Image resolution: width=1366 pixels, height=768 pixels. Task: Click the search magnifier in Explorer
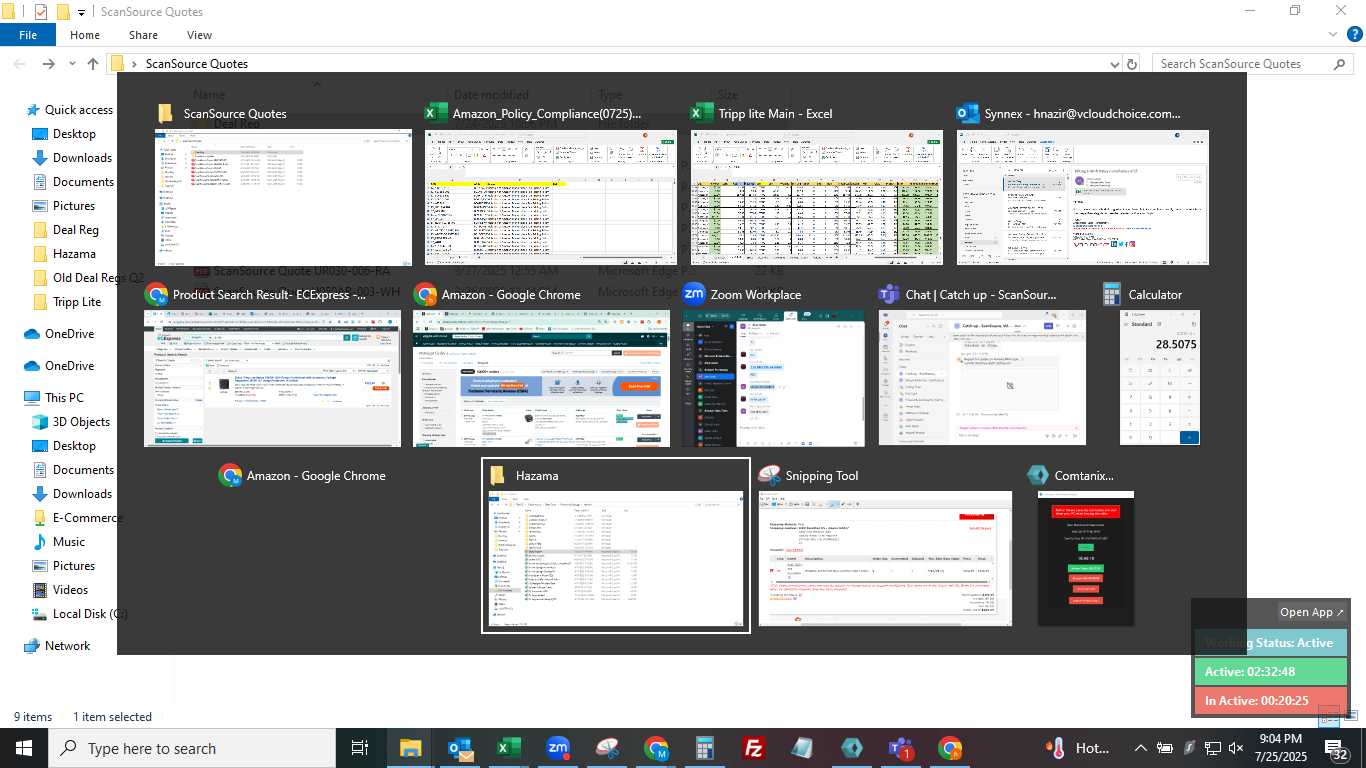click(x=1341, y=64)
